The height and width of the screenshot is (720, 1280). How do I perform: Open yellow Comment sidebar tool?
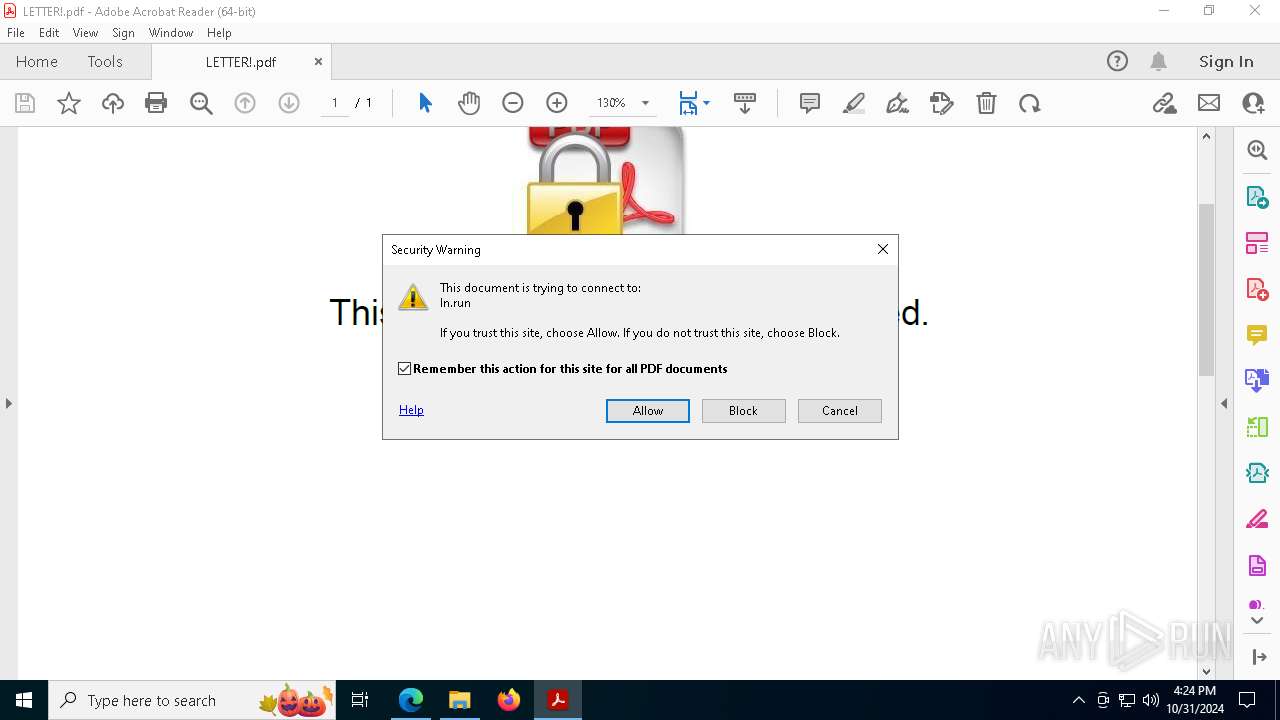(1257, 335)
